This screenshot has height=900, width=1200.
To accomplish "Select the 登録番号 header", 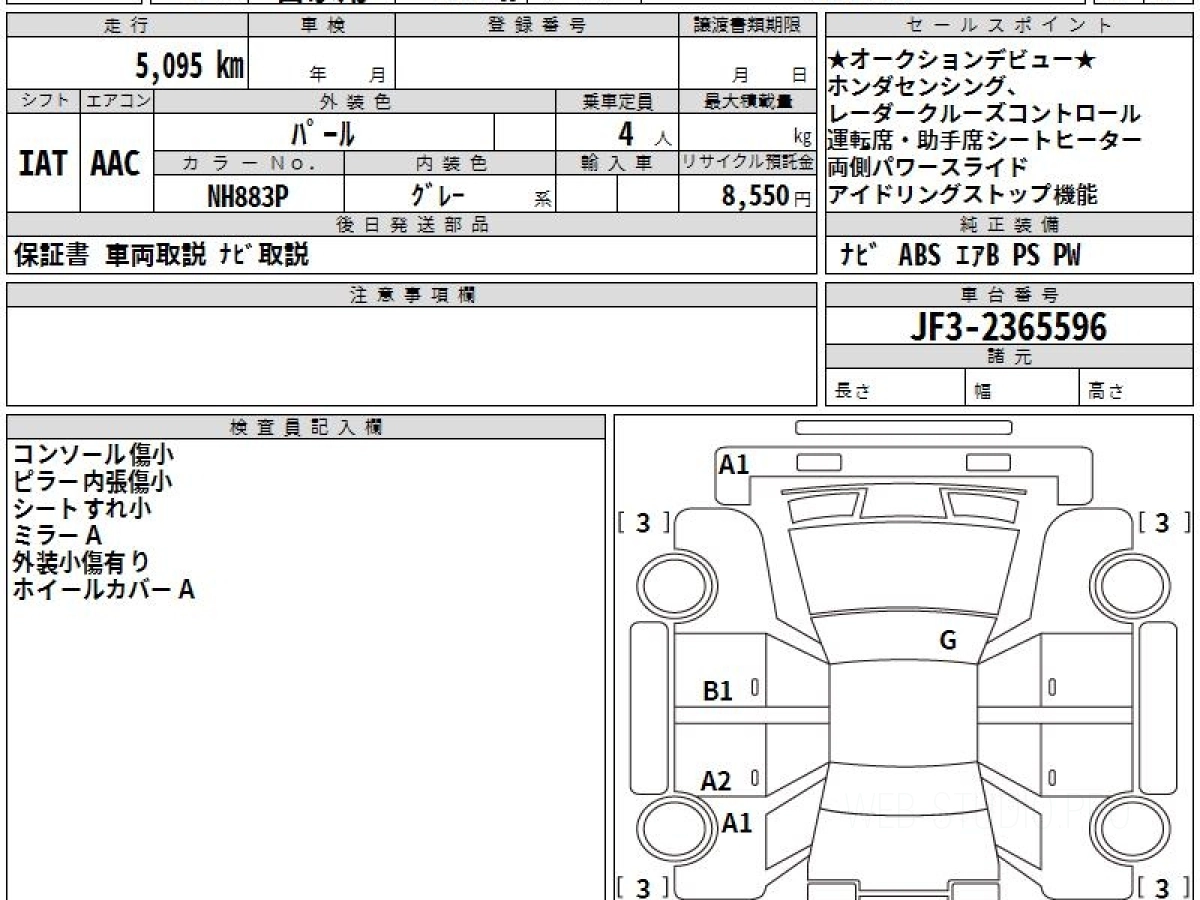I will pyautogui.click(x=537, y=26).
